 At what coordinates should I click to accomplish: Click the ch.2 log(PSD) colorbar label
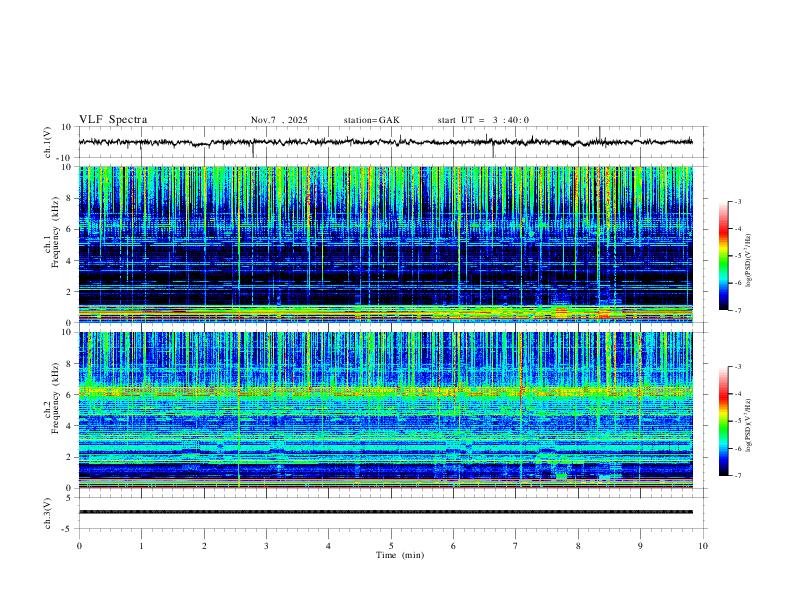tap(749, 425)
